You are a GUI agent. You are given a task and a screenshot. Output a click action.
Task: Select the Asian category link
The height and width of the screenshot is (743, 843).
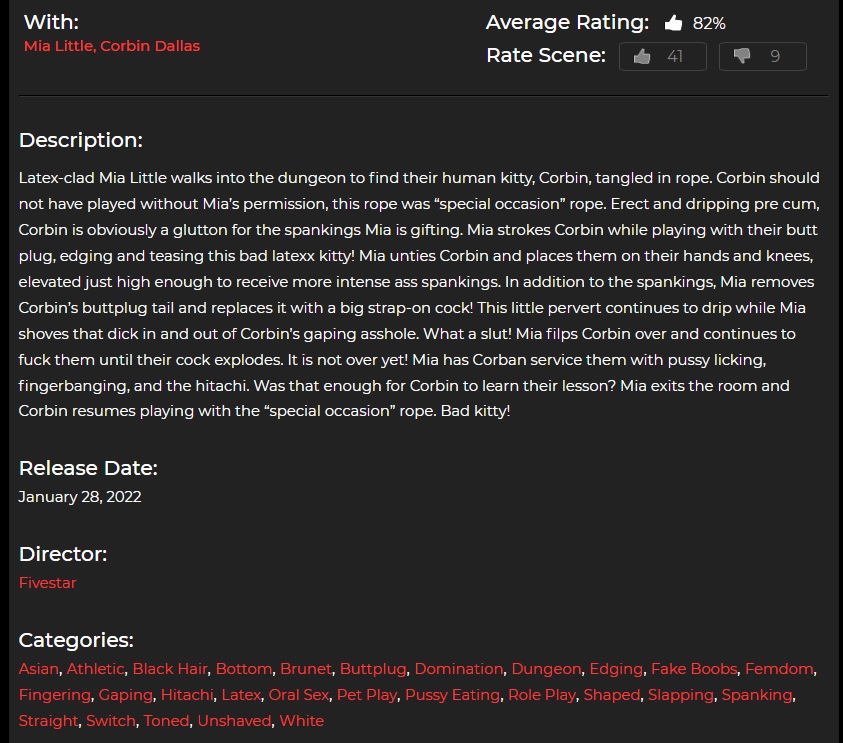click(x=39, y=668)
